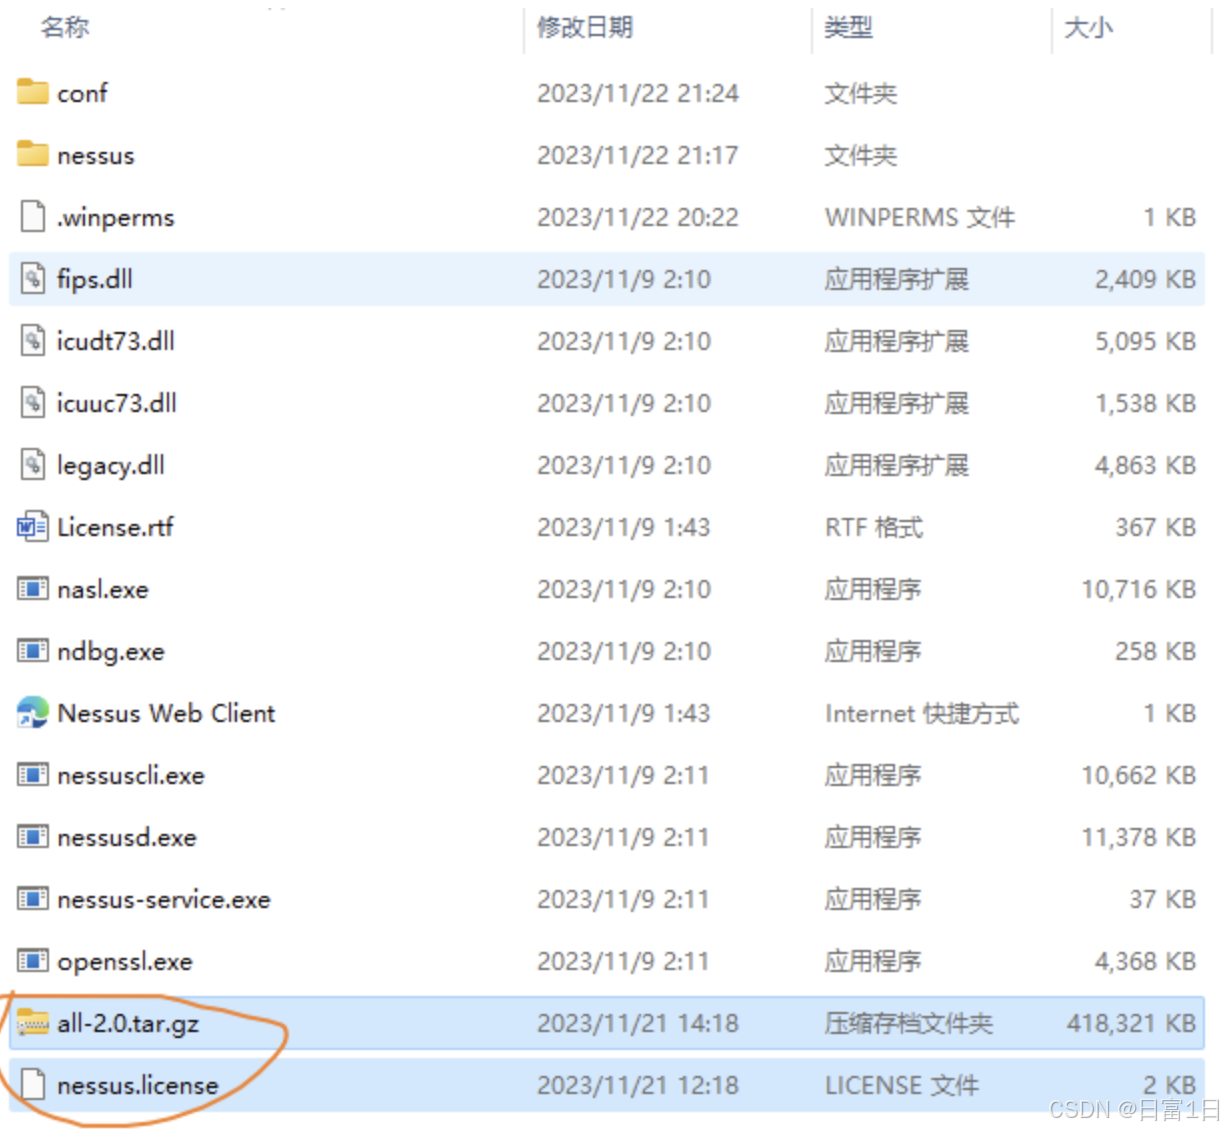The width and height of the screenshot is (1226, 1129).
Task: Click the License.rtf document icon
Action: pyautogui.click(x=33, y=526)
